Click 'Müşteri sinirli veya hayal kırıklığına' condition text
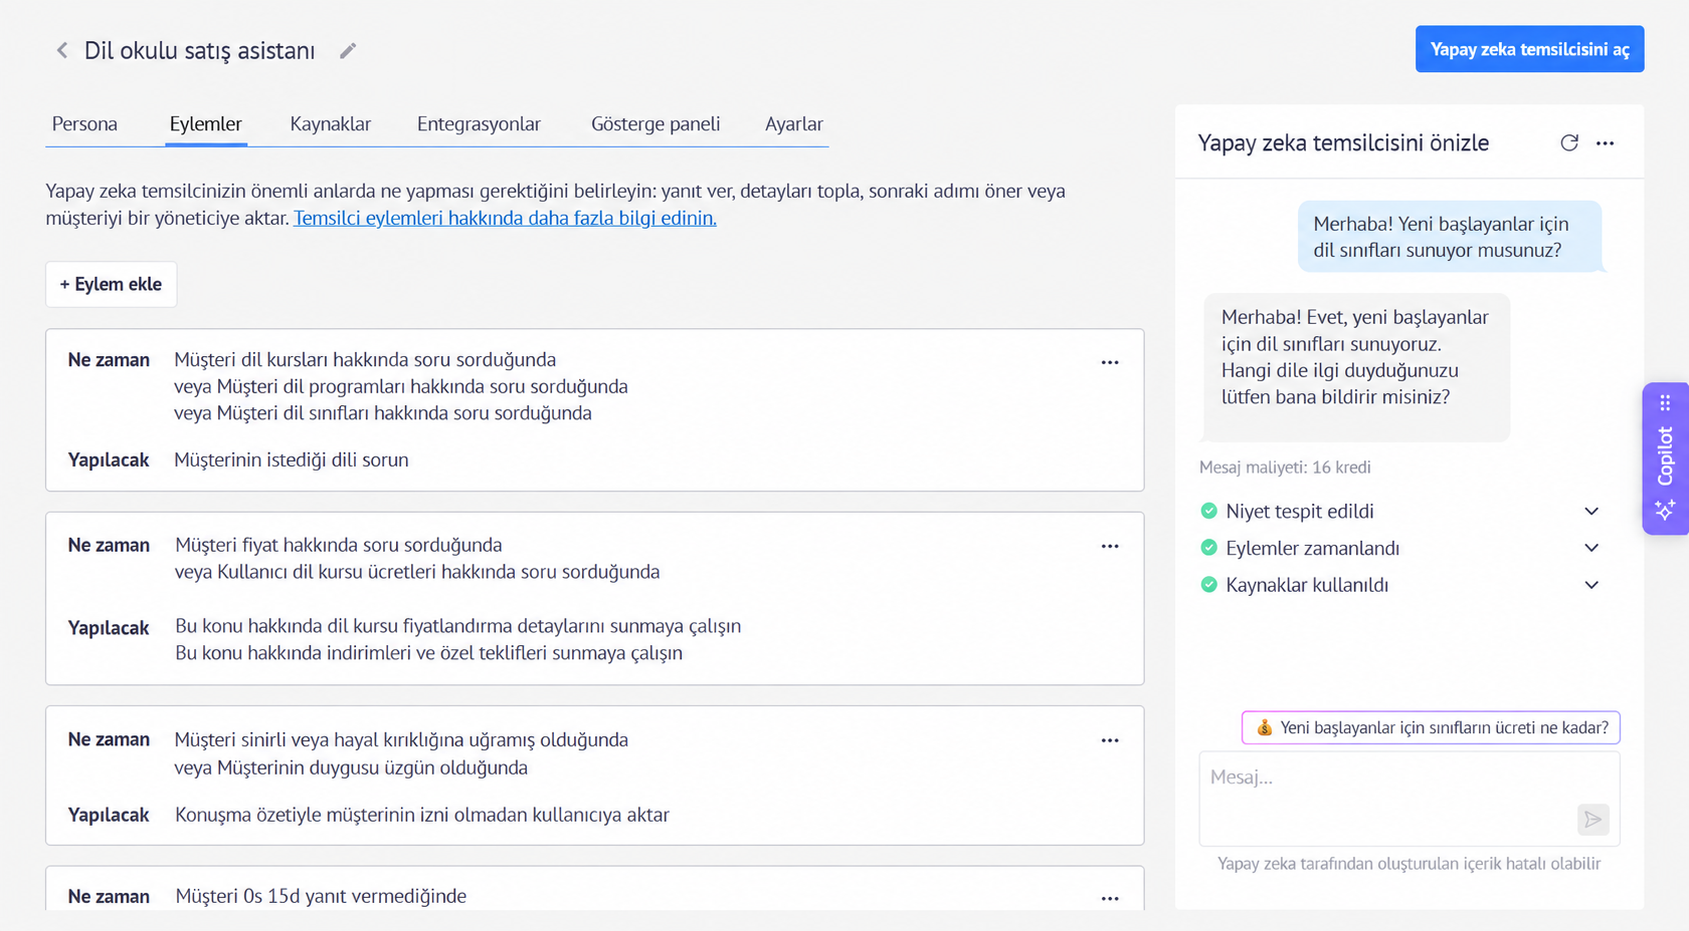The height and width of the screenshot is (931, 1689). tap(401, 740)
